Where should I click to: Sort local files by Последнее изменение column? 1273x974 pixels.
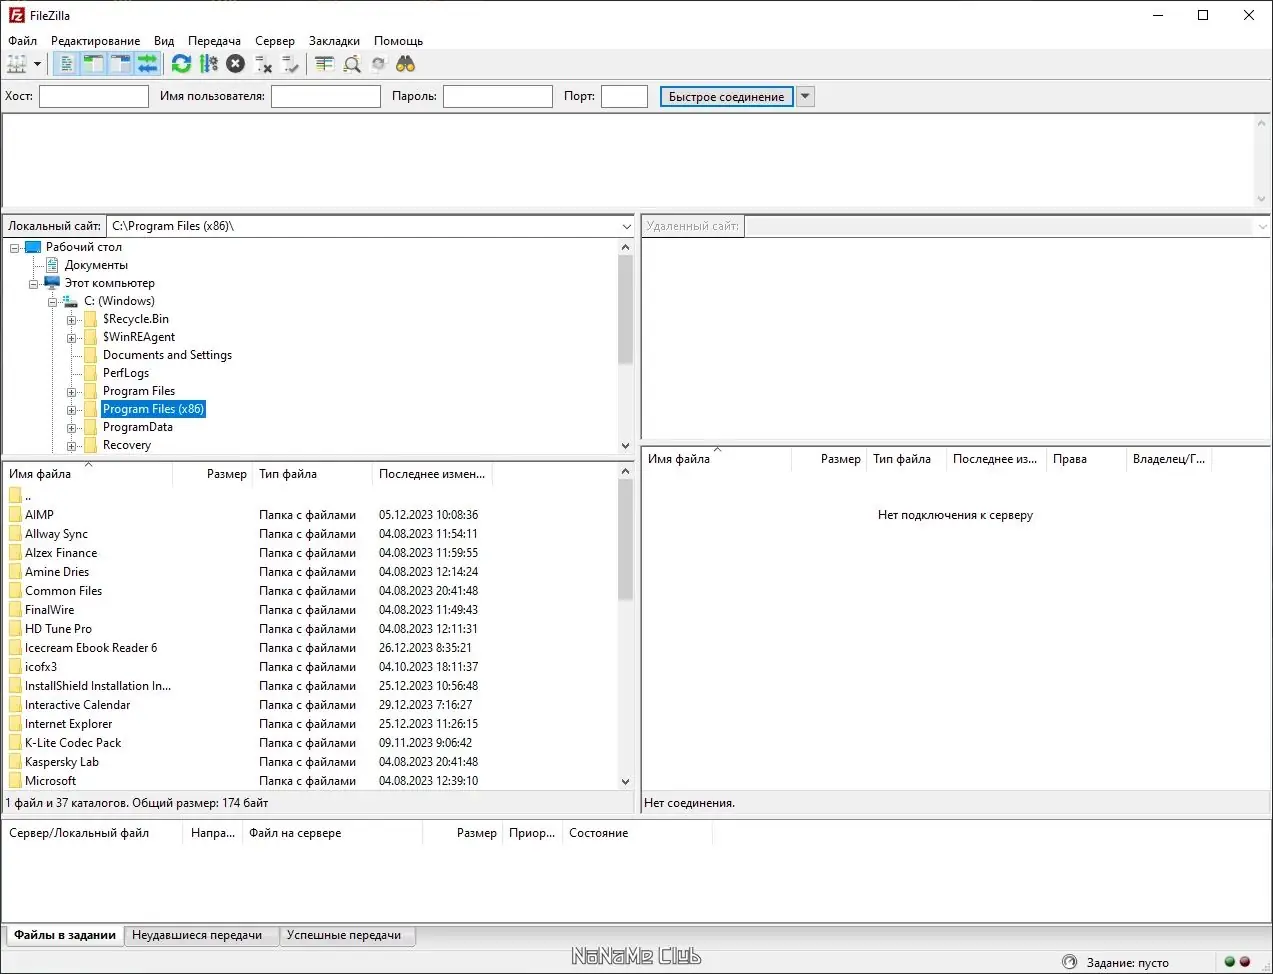pos(431,474)
